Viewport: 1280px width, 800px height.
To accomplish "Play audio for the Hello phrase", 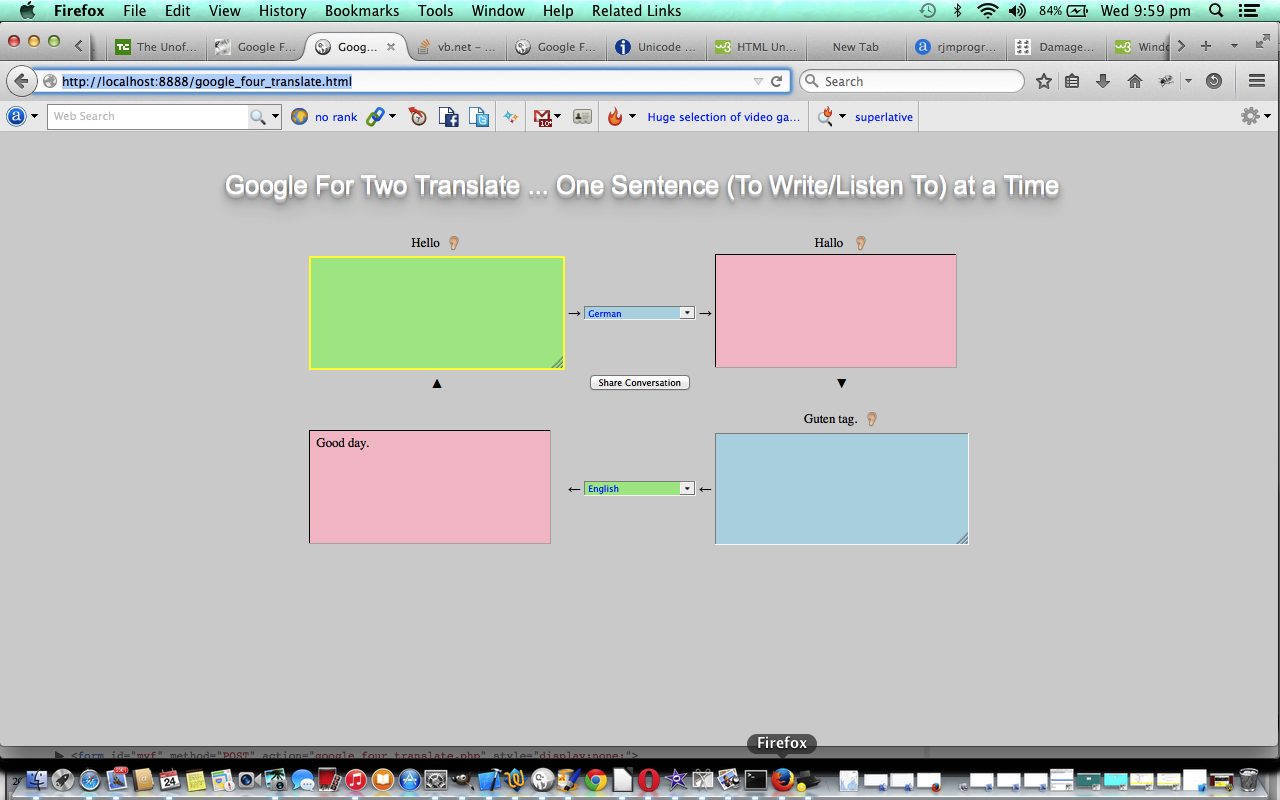I will pos(453,243).
